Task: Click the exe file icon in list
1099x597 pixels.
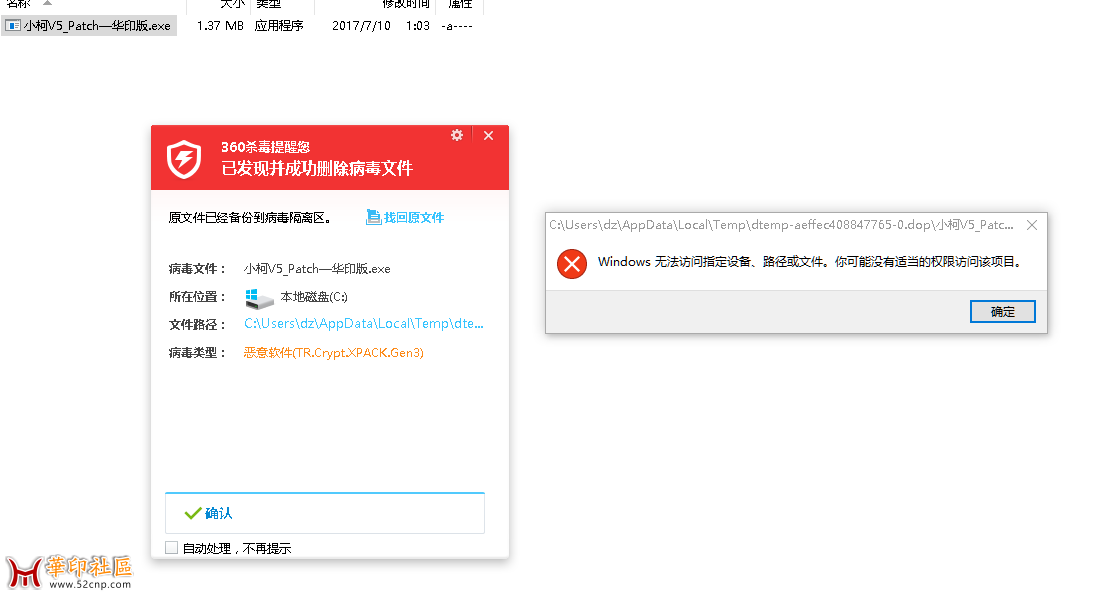Action: click(13, 26)
